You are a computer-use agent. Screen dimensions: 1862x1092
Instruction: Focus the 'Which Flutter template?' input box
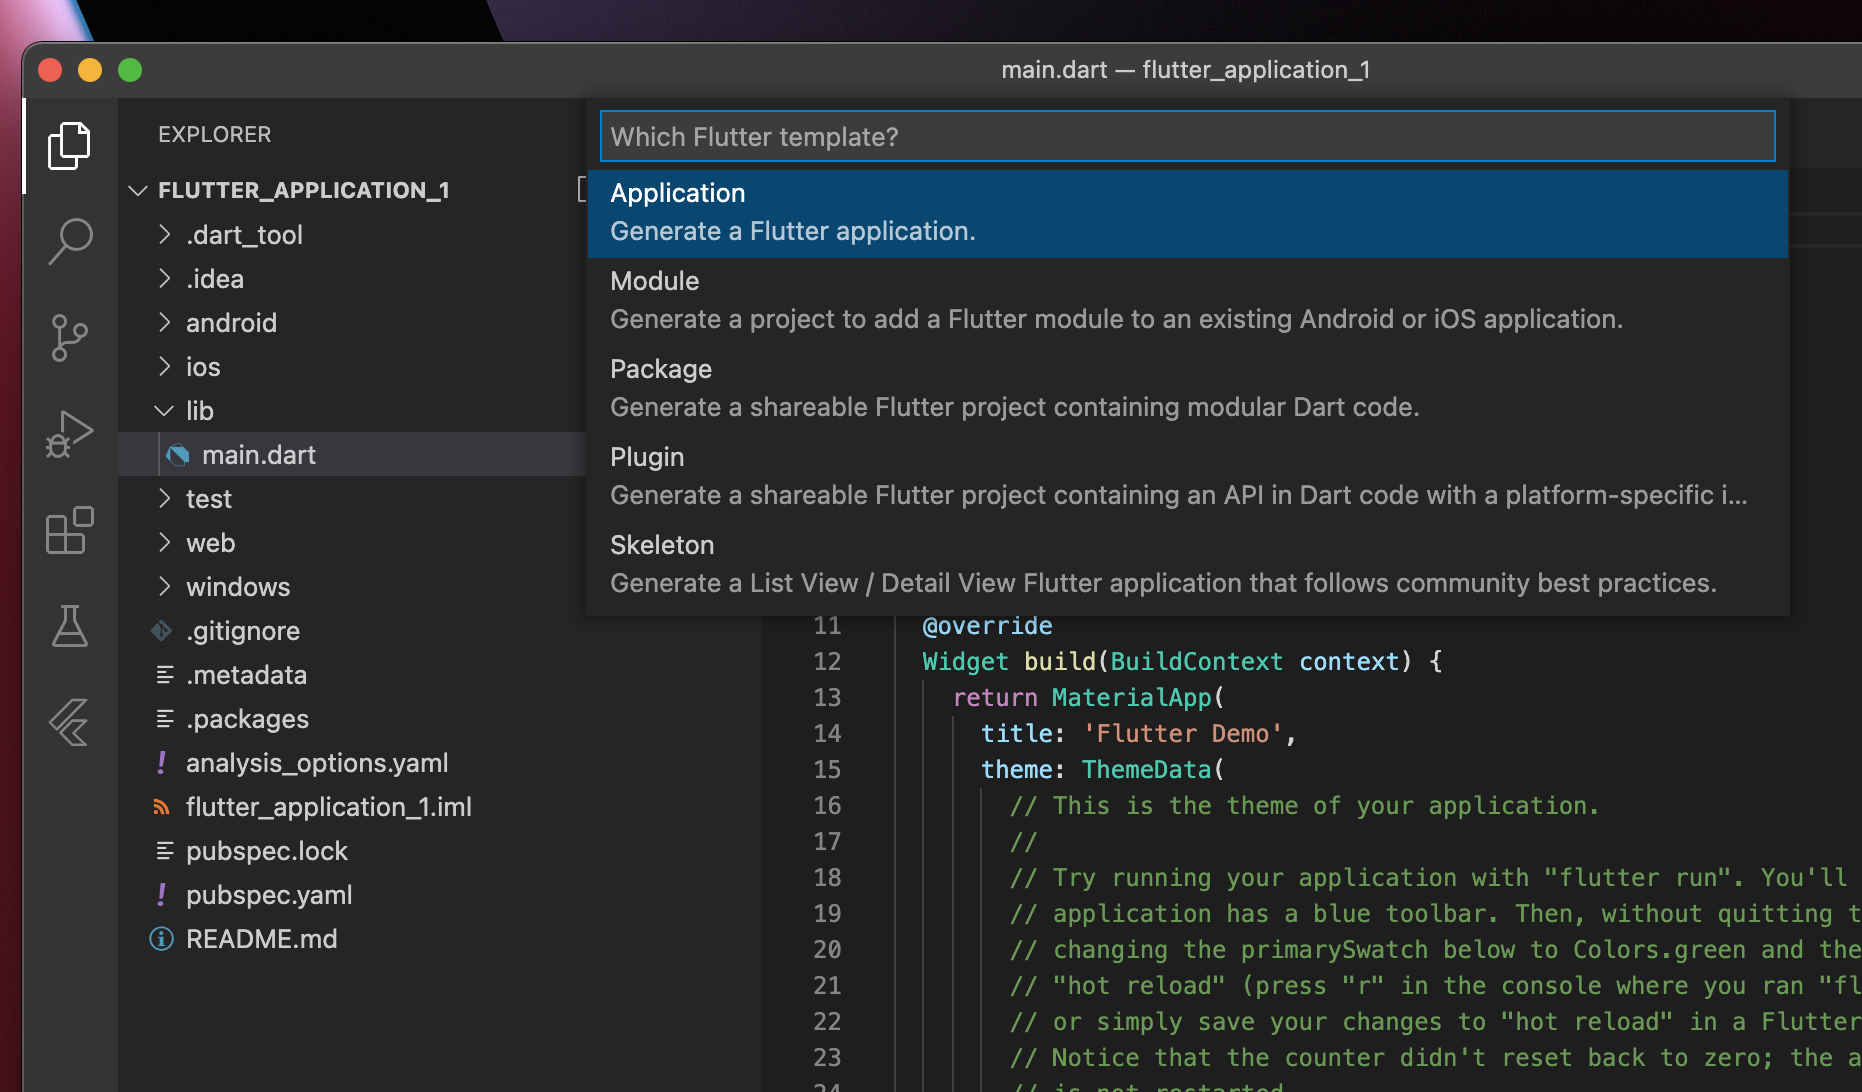click(1187, 137)
